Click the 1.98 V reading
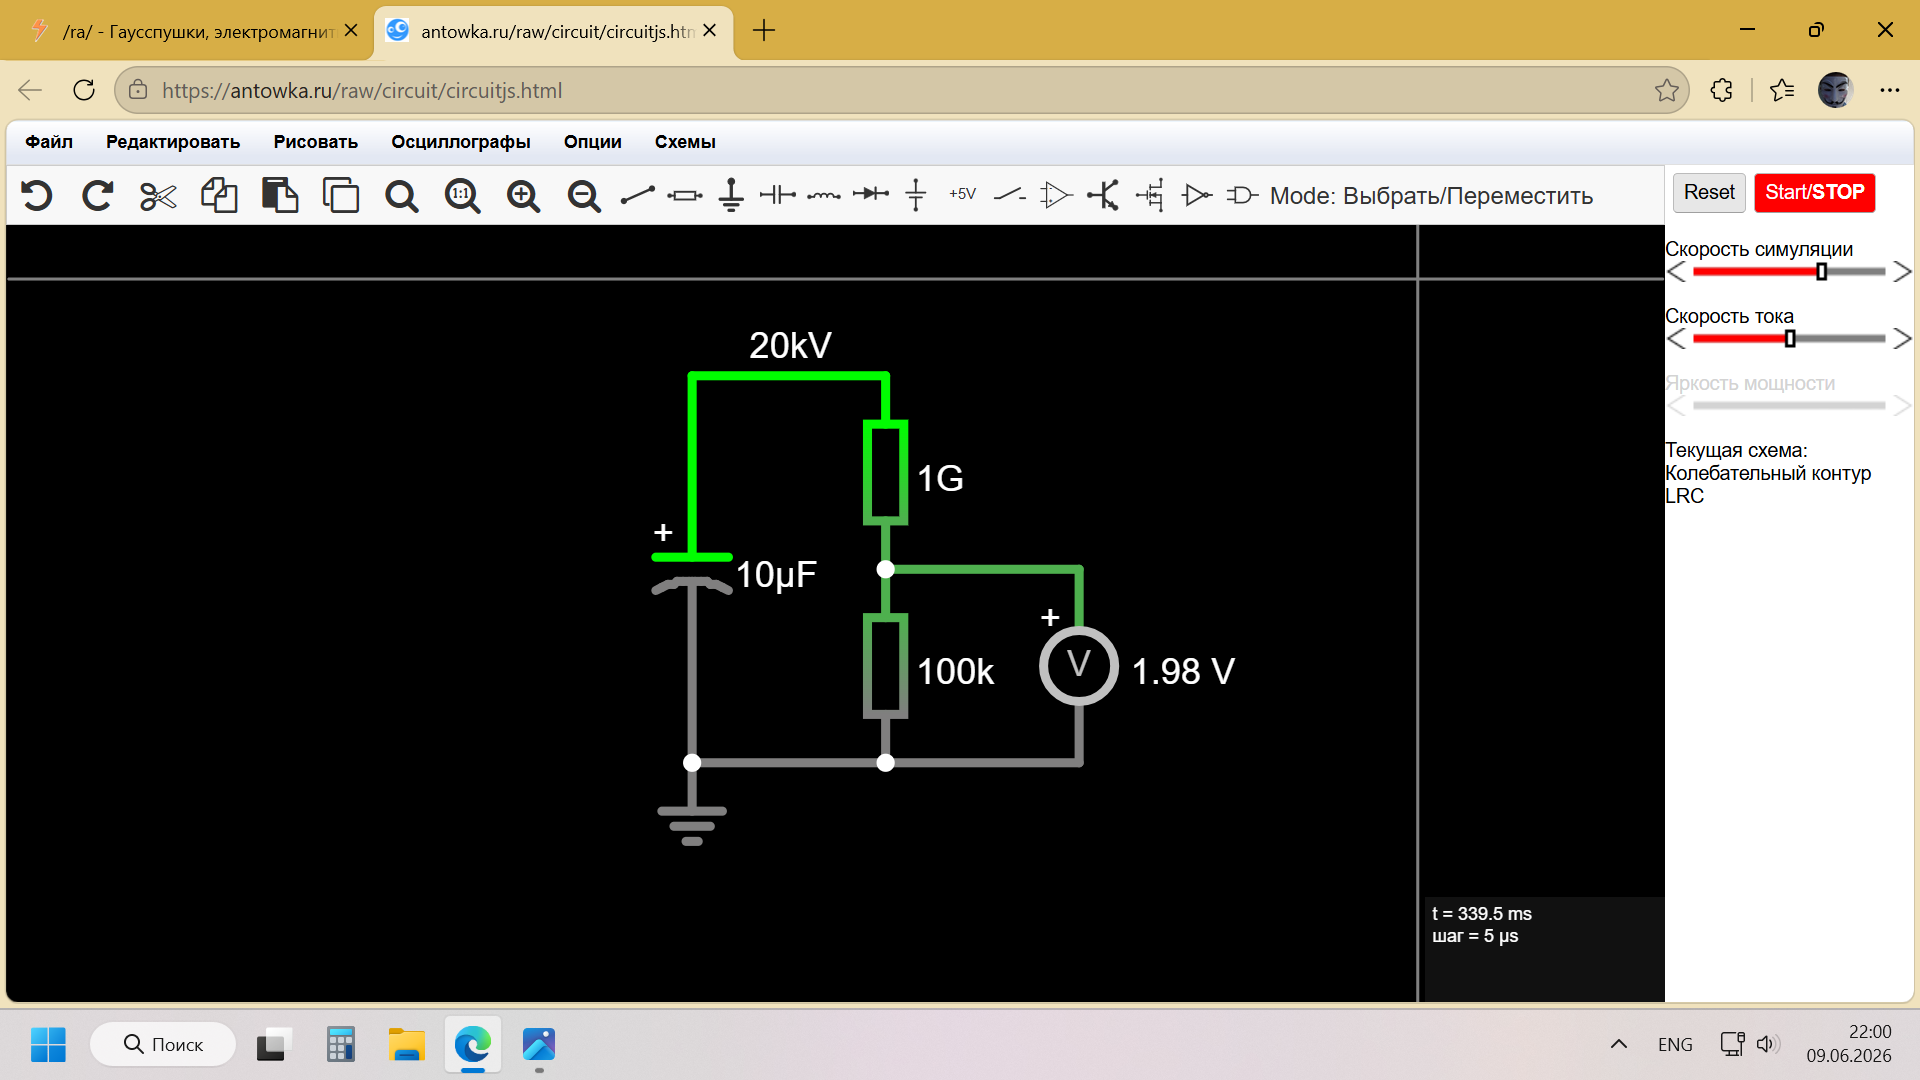This screenshot has width=1920, height=1080. (1183, 671)
